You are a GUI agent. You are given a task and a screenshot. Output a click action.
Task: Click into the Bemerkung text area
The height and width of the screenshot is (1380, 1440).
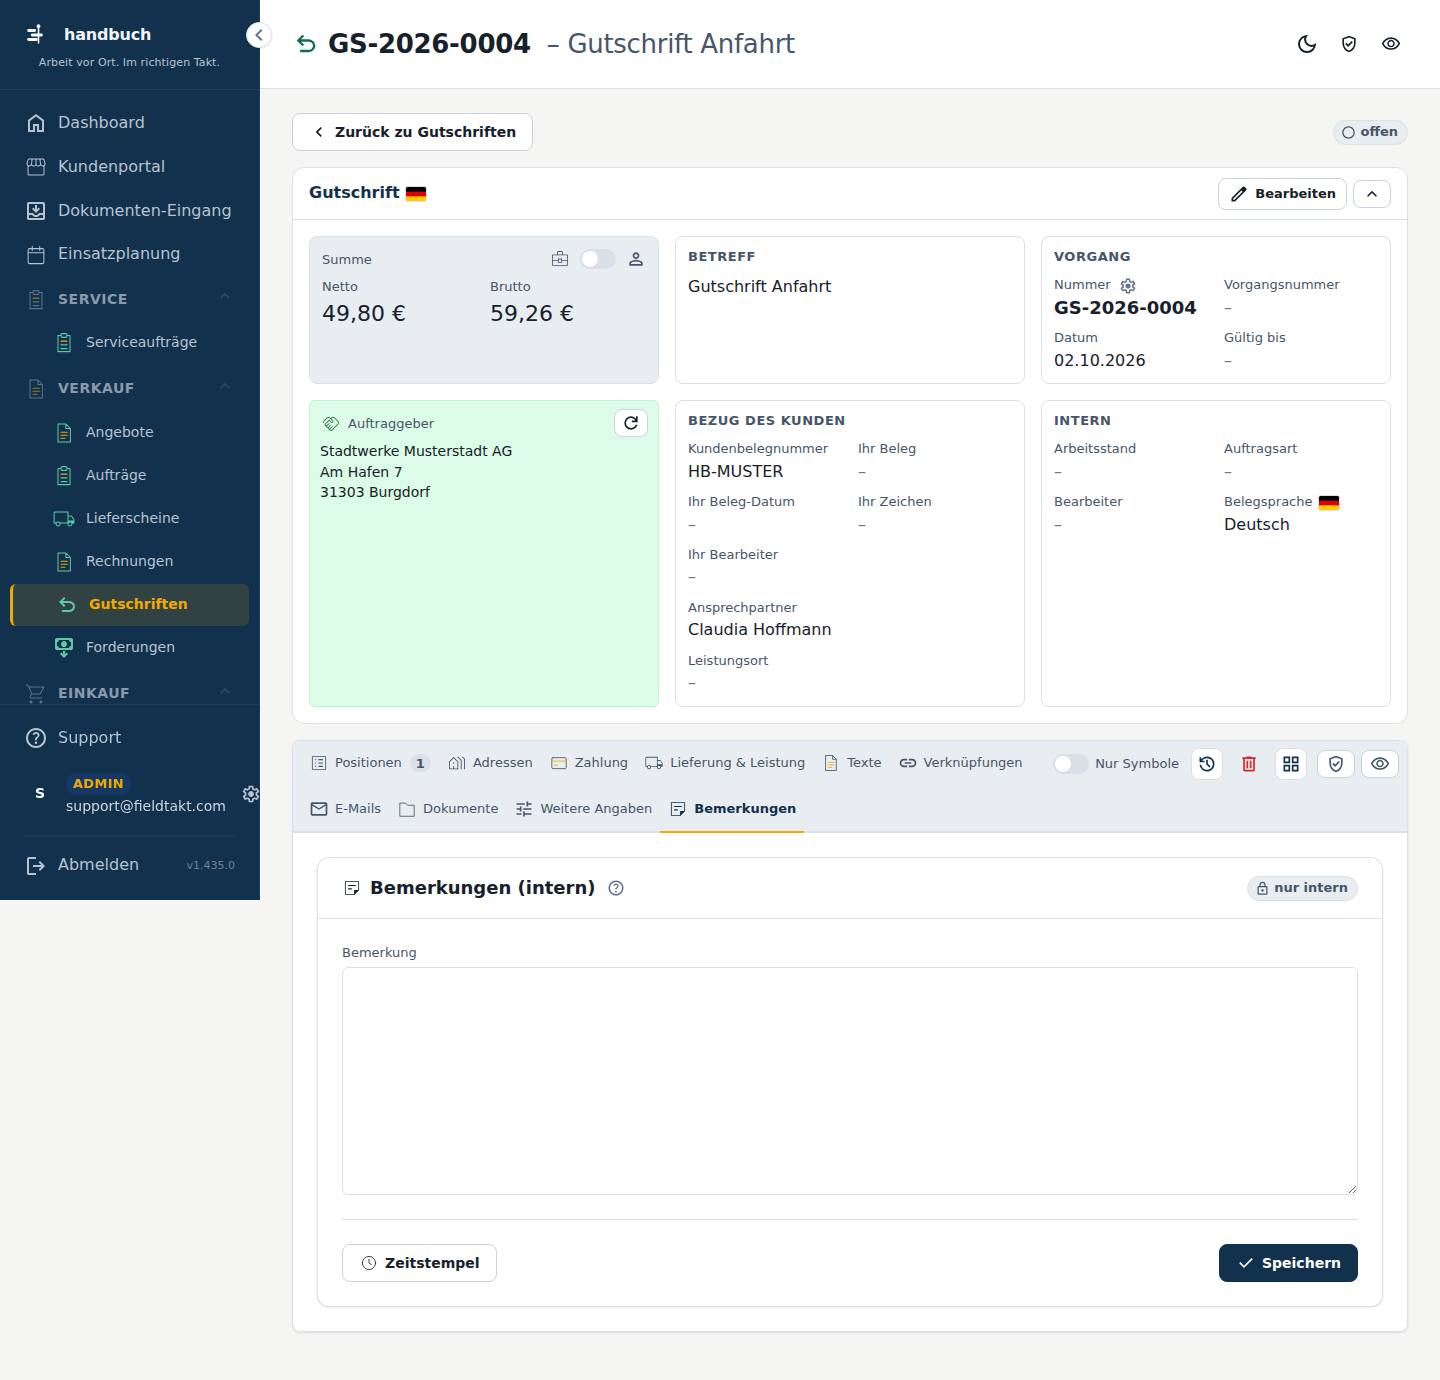pyautogui.click(x=850, y=1081)
